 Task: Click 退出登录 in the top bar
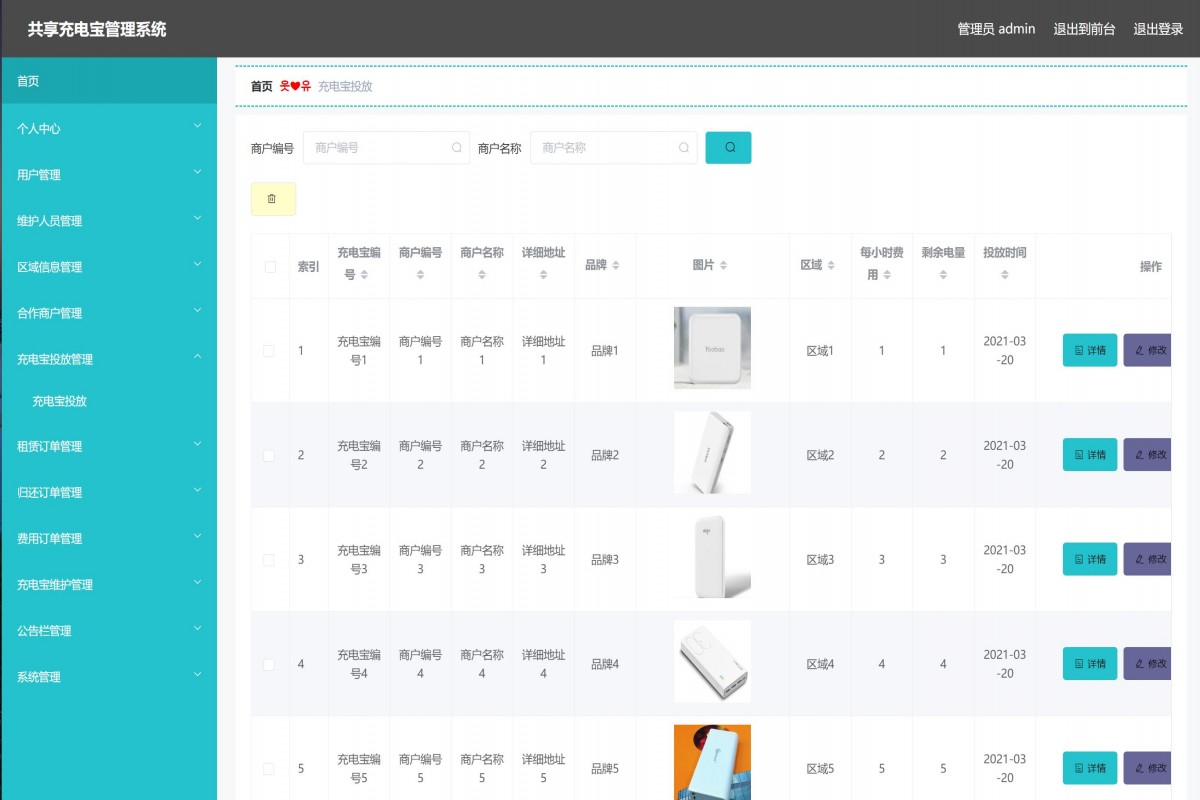pos(1159,29)
